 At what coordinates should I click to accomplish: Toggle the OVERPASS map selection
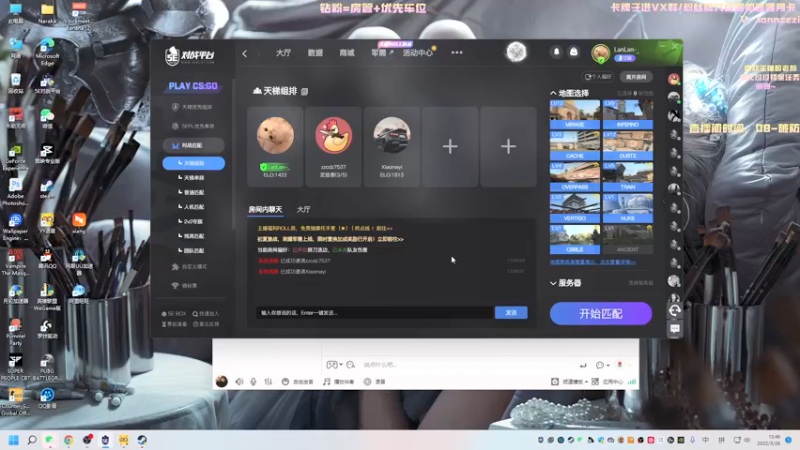[574, 177]
